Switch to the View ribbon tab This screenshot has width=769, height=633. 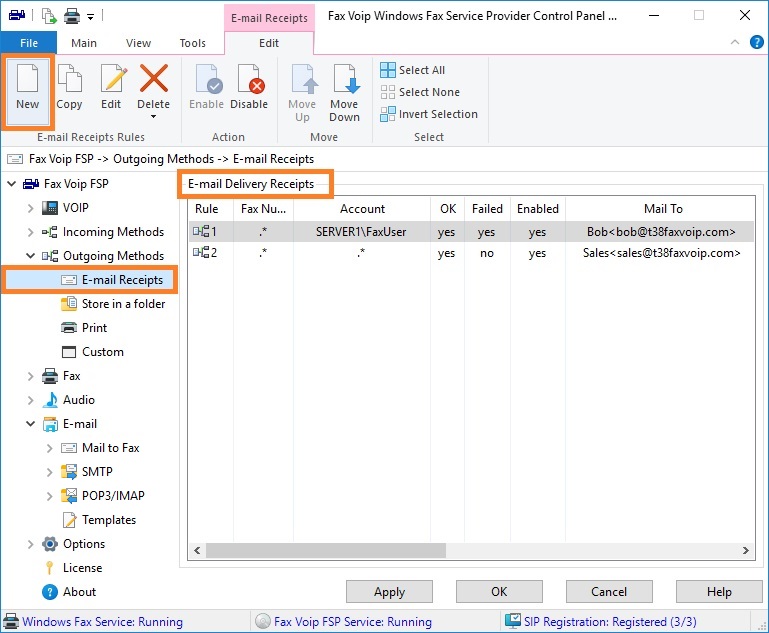click(138, 43)
